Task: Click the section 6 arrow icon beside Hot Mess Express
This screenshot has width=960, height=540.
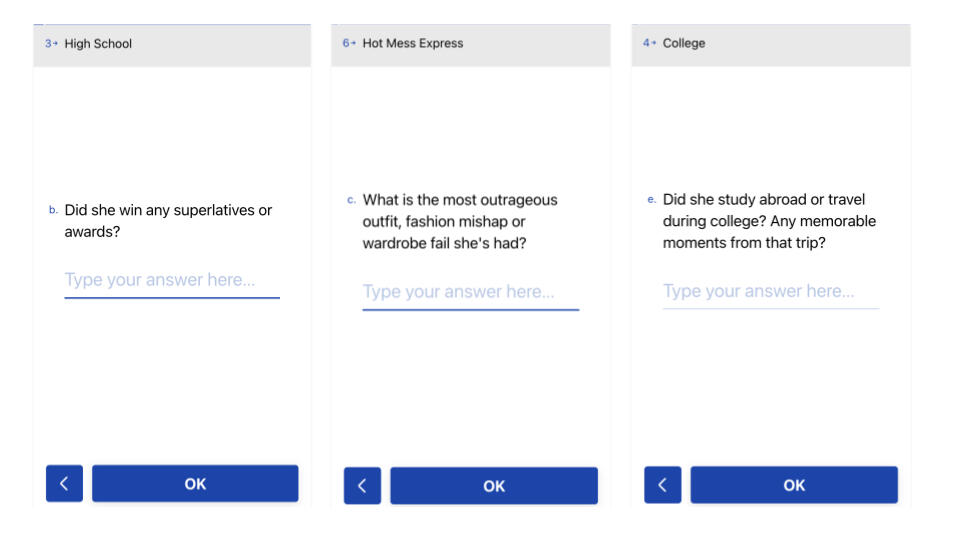Action: point(352,44)
